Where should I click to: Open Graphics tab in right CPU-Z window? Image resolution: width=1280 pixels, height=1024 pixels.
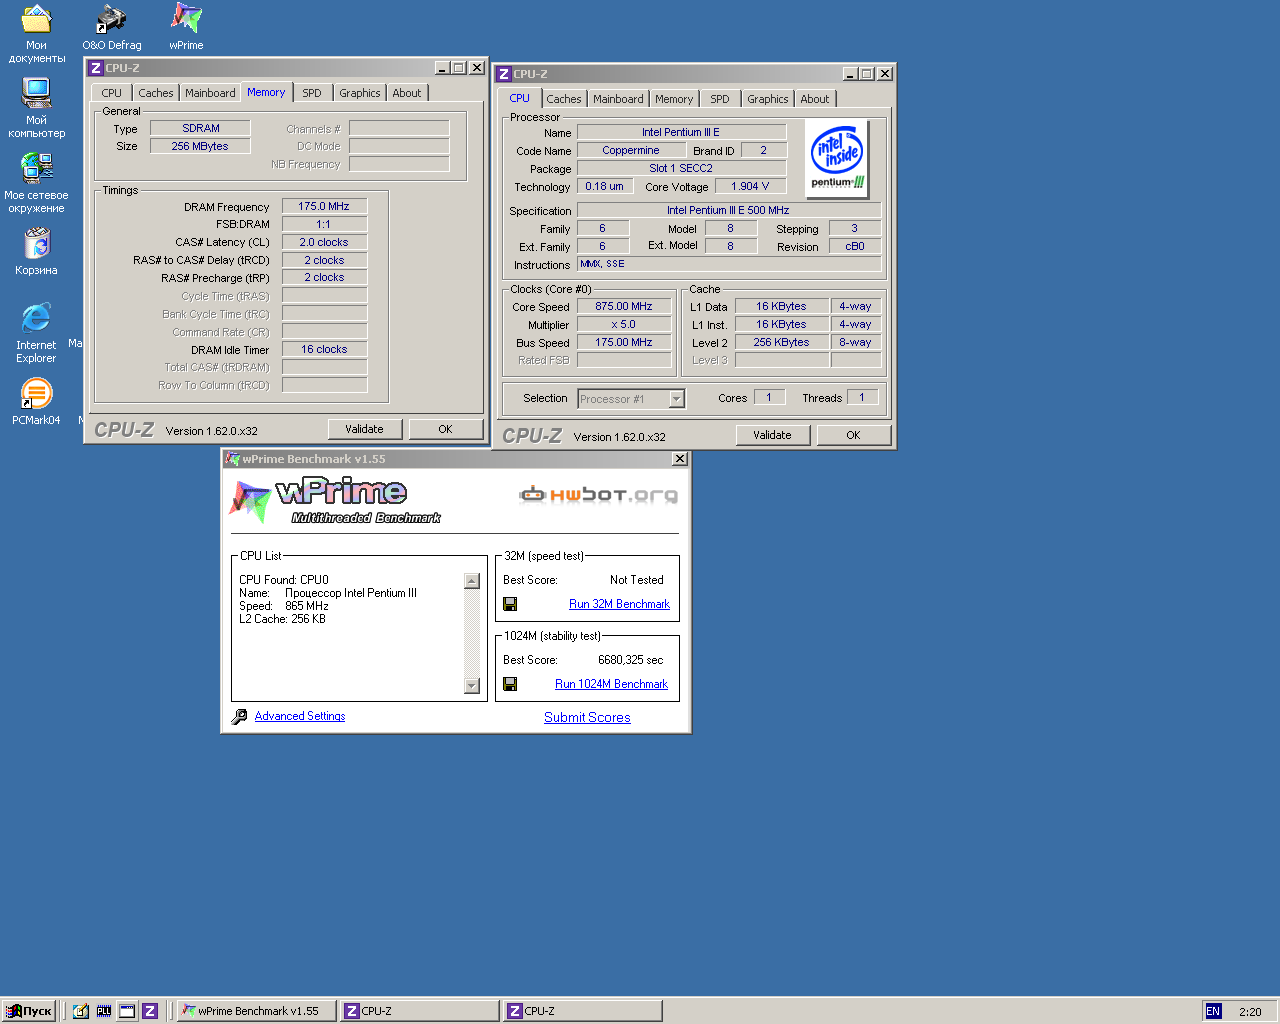pyautogui.click(x=768, y=99)
